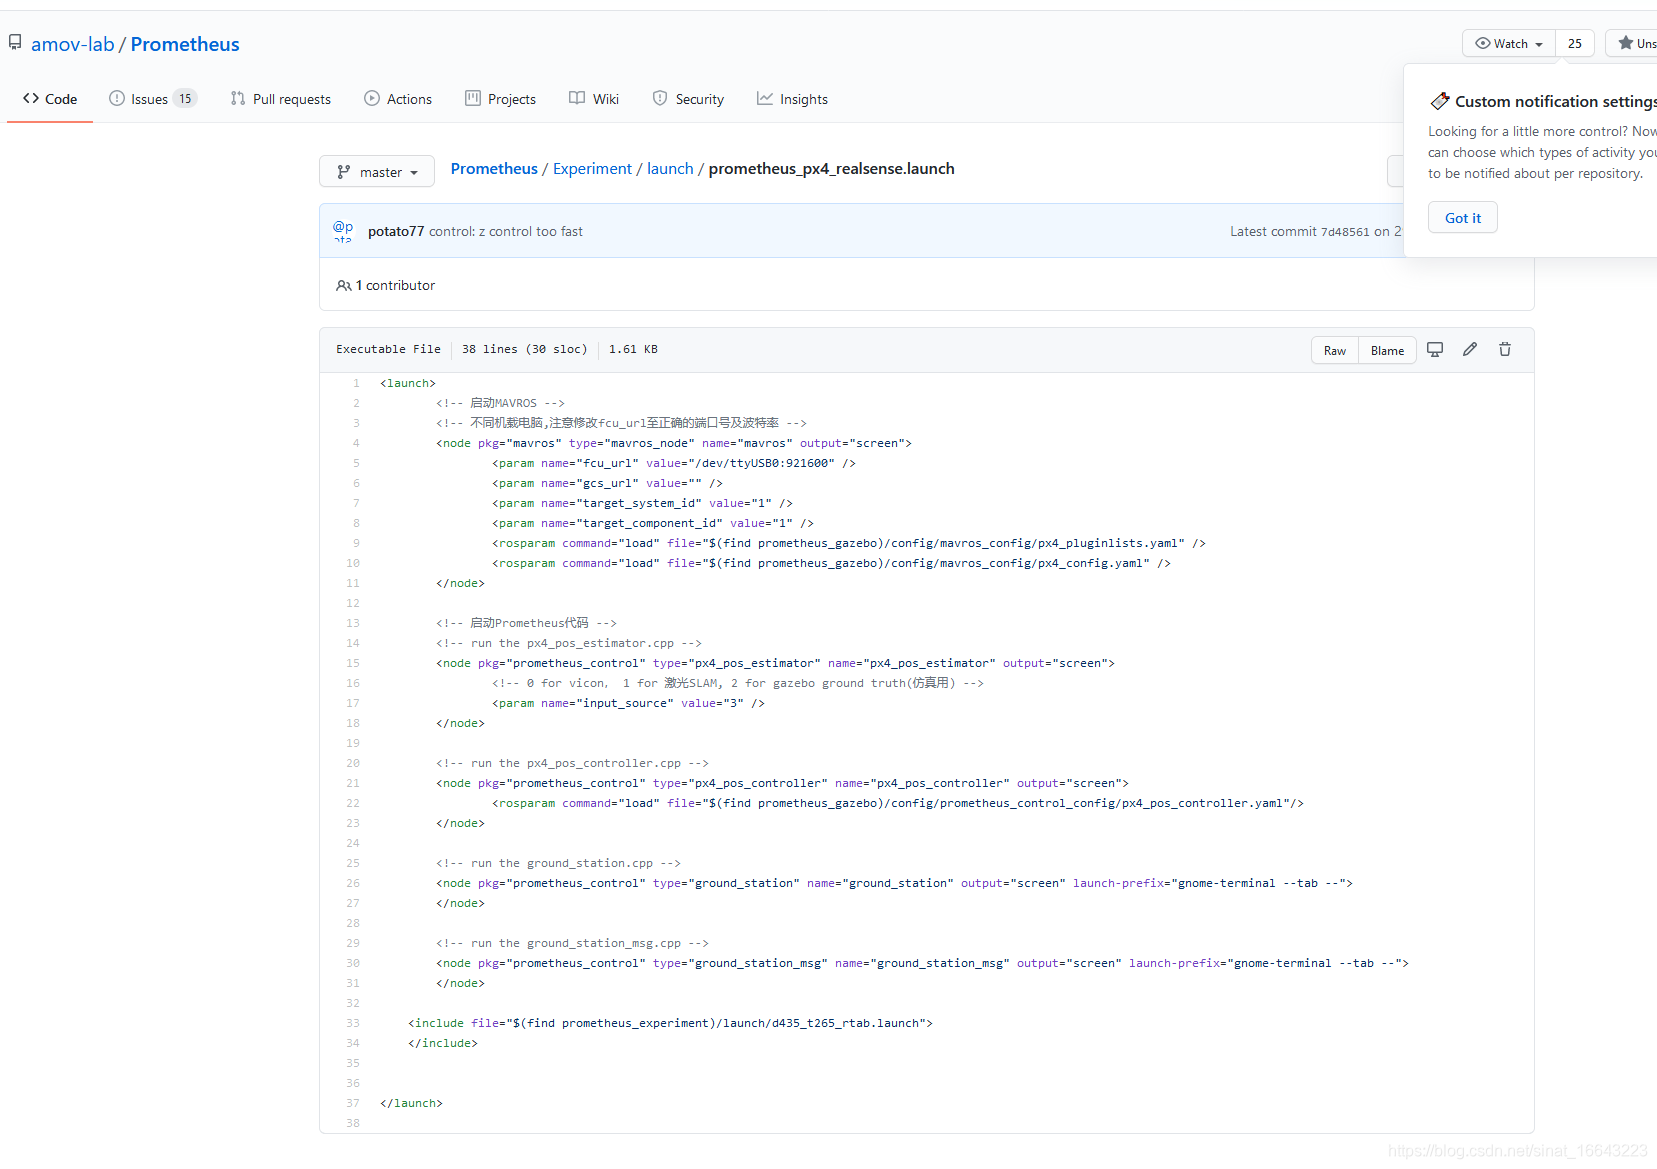The image size is (1657, 1169).
Task: Click the closing </launch> tag line
Action: [411, 1103]
